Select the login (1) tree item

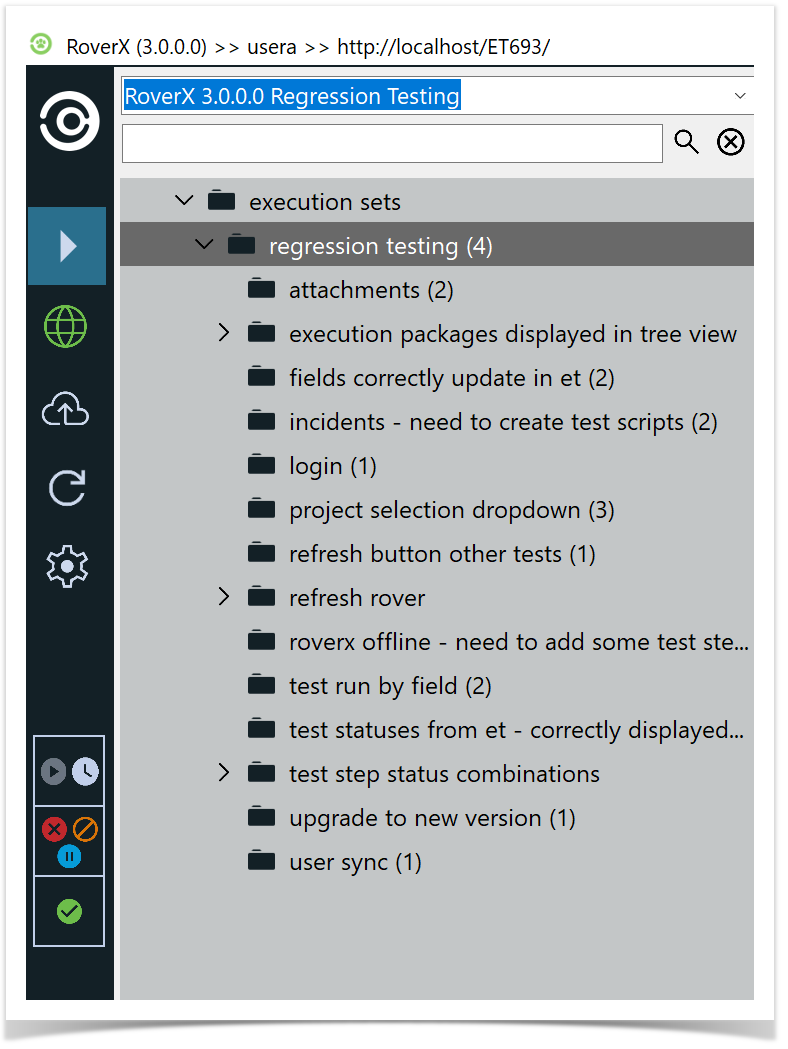click(332, 466)
